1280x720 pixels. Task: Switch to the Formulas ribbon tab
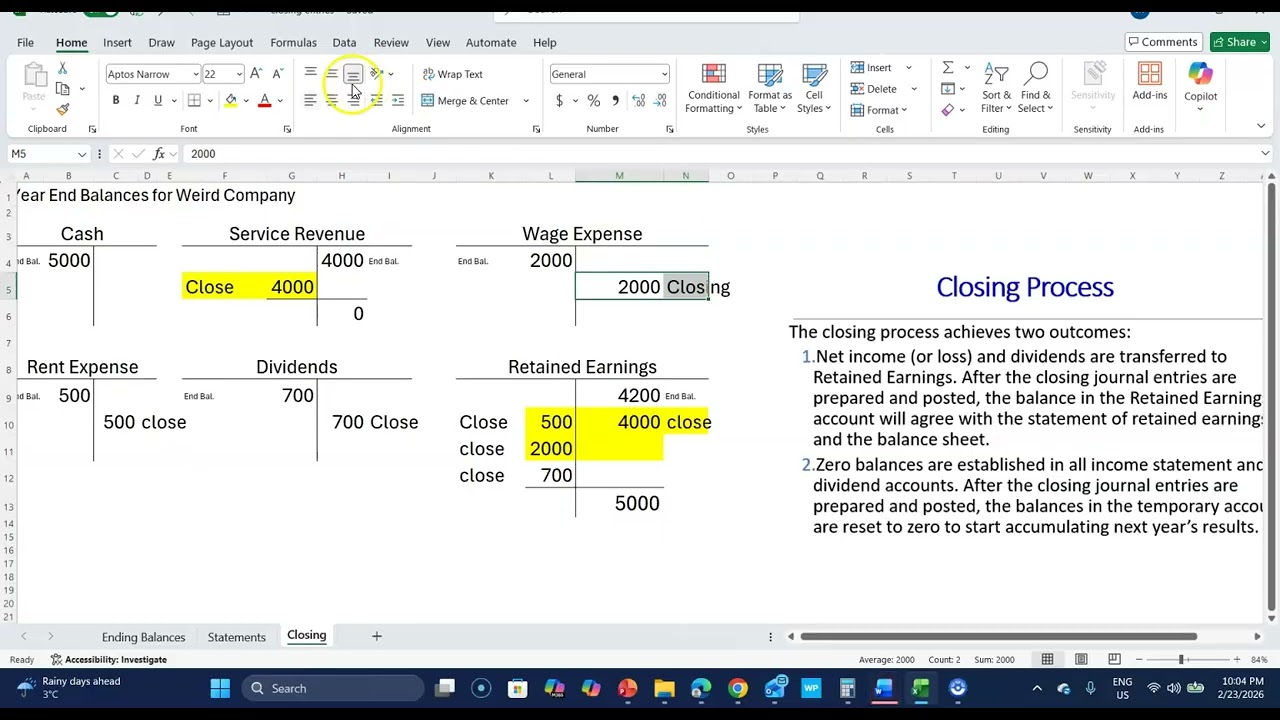(x=293, y=43)
